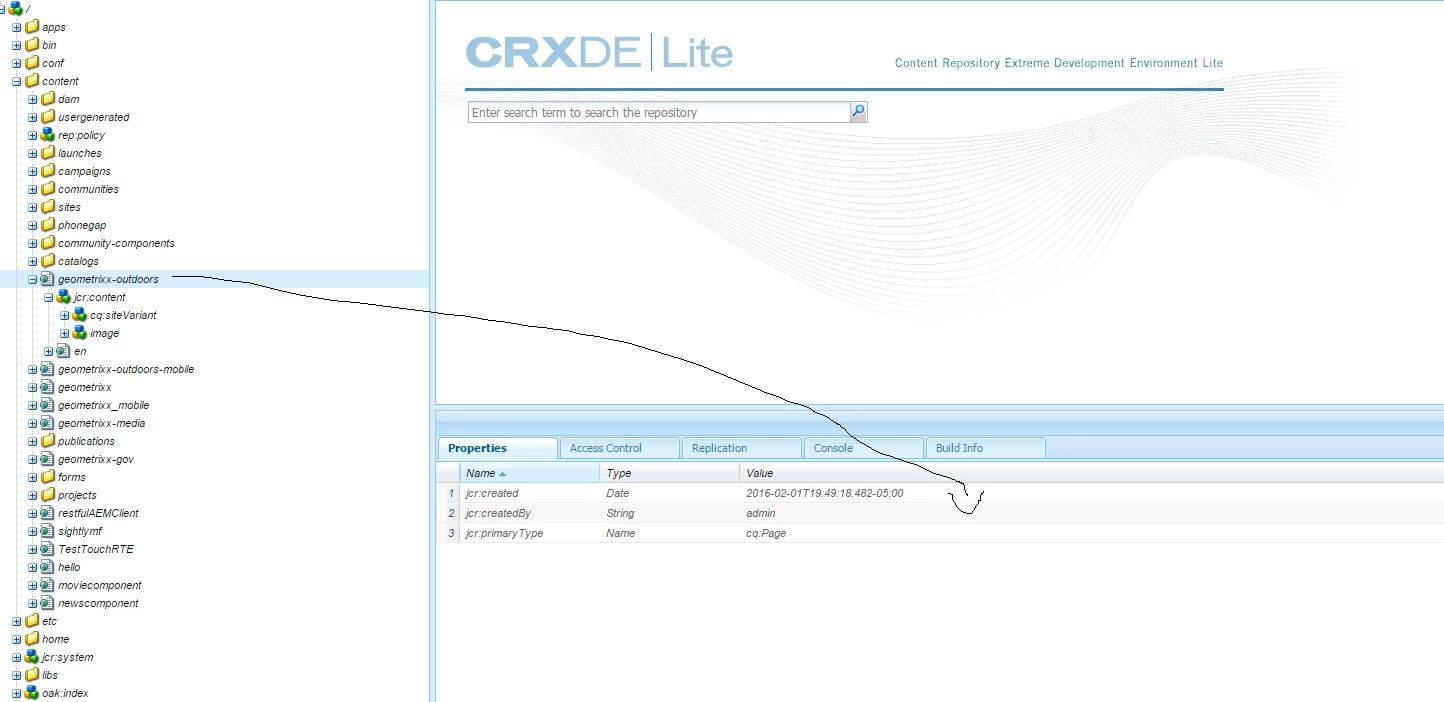
Task: Click the publications folder icon
Action: 48,441
